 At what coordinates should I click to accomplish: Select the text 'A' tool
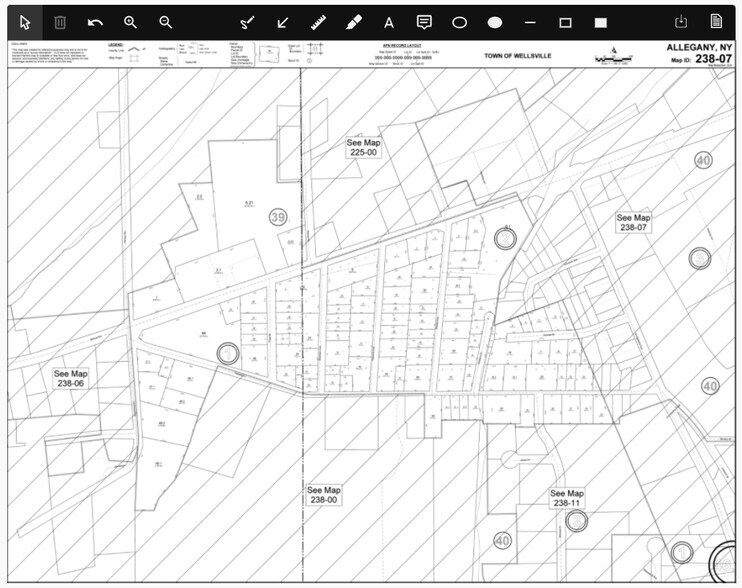(389, 23)
